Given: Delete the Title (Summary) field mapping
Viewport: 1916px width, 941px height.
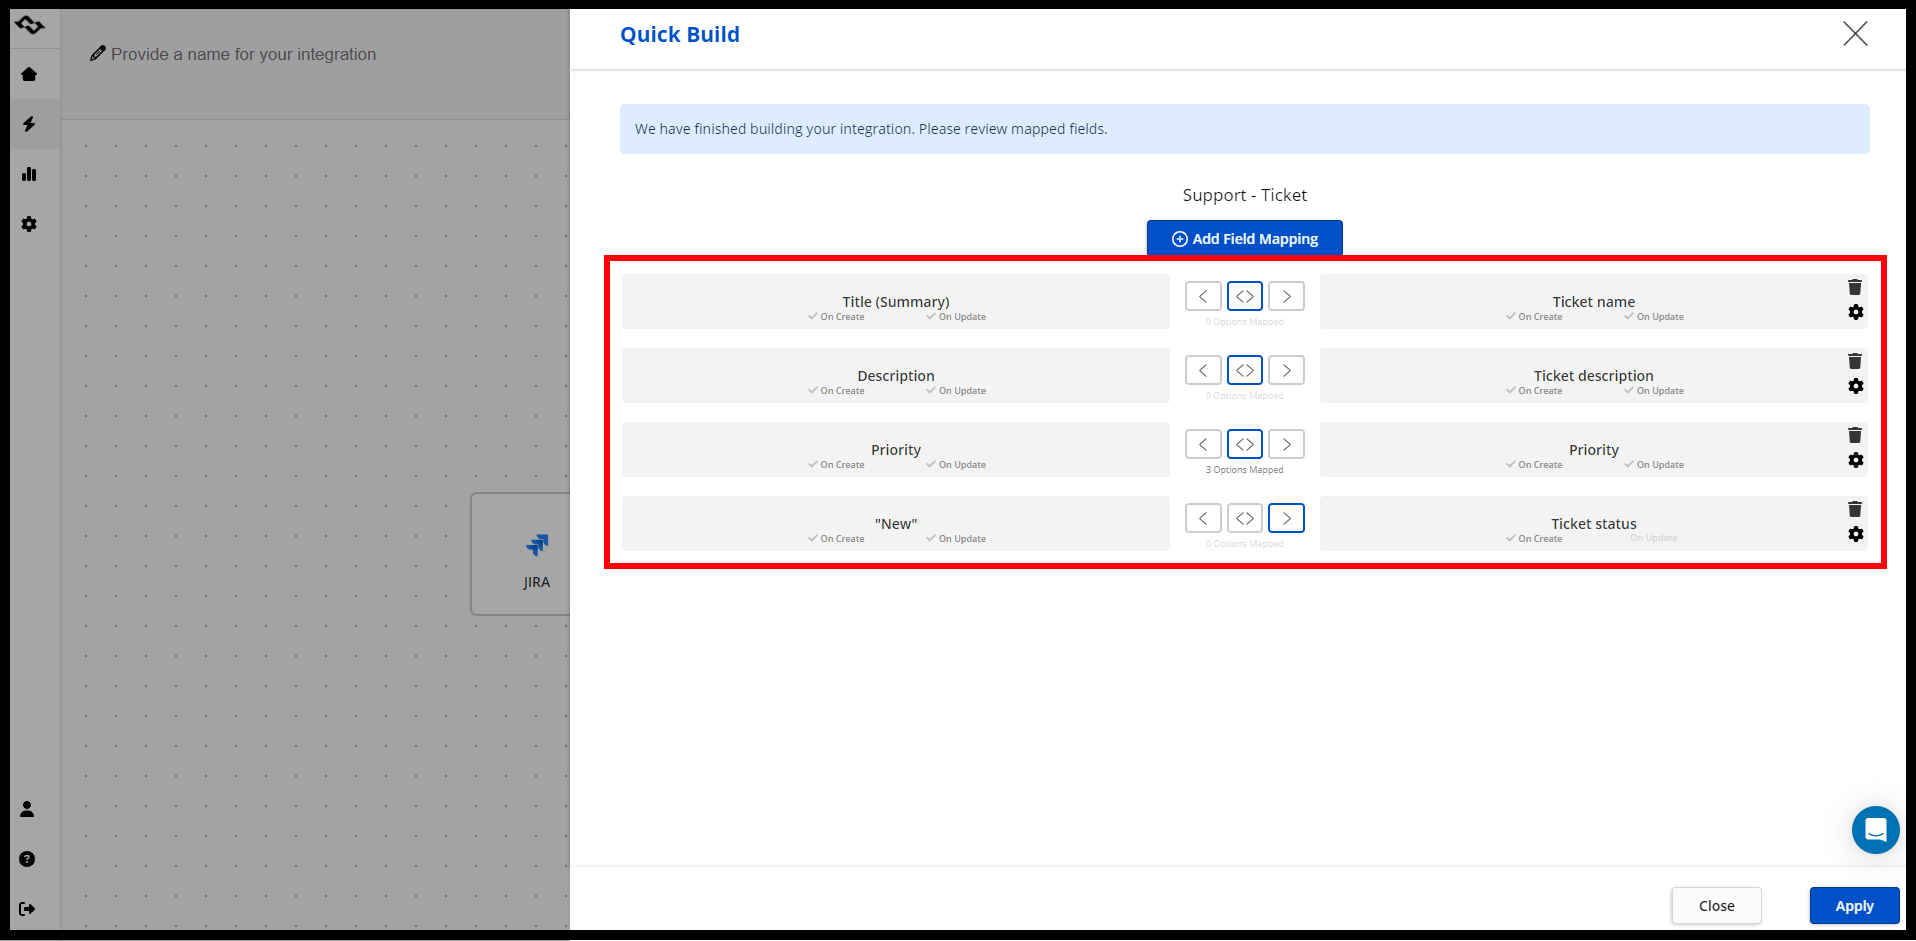Looking at the screenshot, I should click(x=1855, y=288).
